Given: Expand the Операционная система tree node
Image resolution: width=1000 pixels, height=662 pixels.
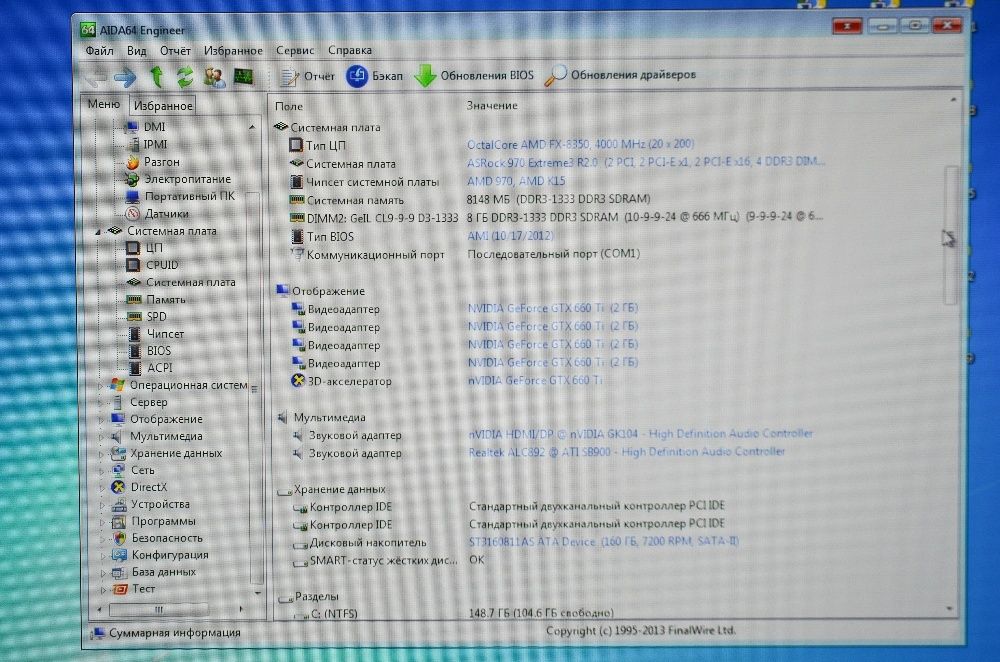Looking at the screenshot, I should click(101, 386).
